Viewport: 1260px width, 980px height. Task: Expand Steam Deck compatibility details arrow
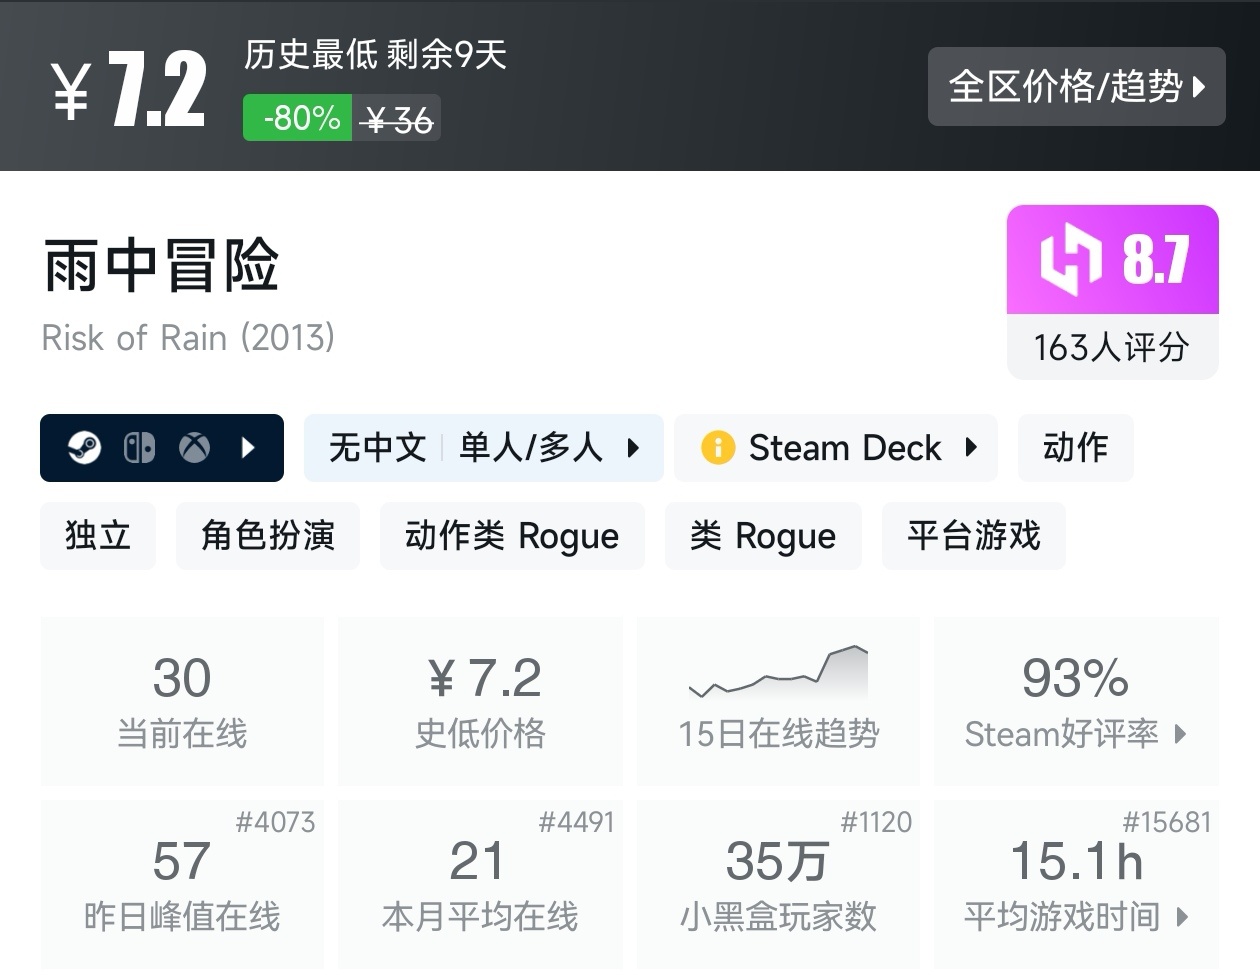(x=971, y=448)
